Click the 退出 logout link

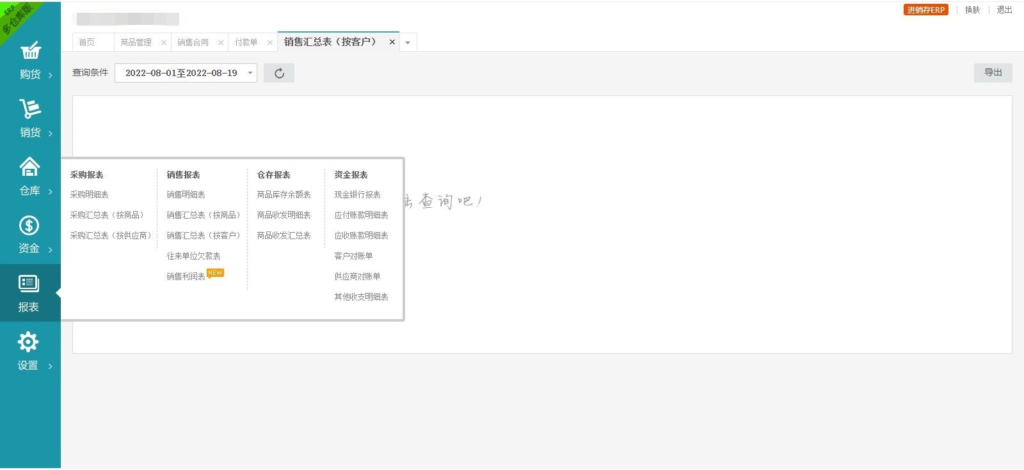1004,10
